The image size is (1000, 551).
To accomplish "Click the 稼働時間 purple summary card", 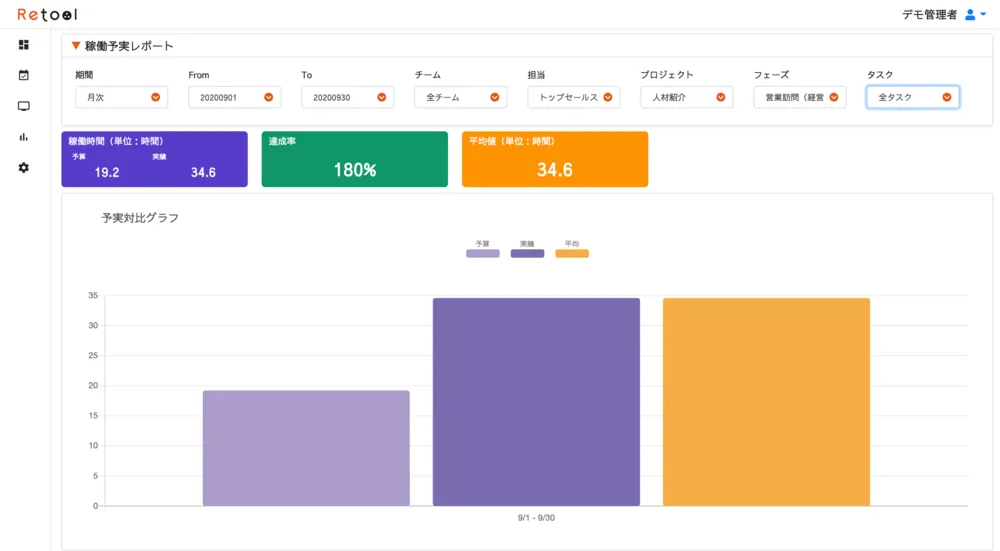I will [x=154, y=159].
